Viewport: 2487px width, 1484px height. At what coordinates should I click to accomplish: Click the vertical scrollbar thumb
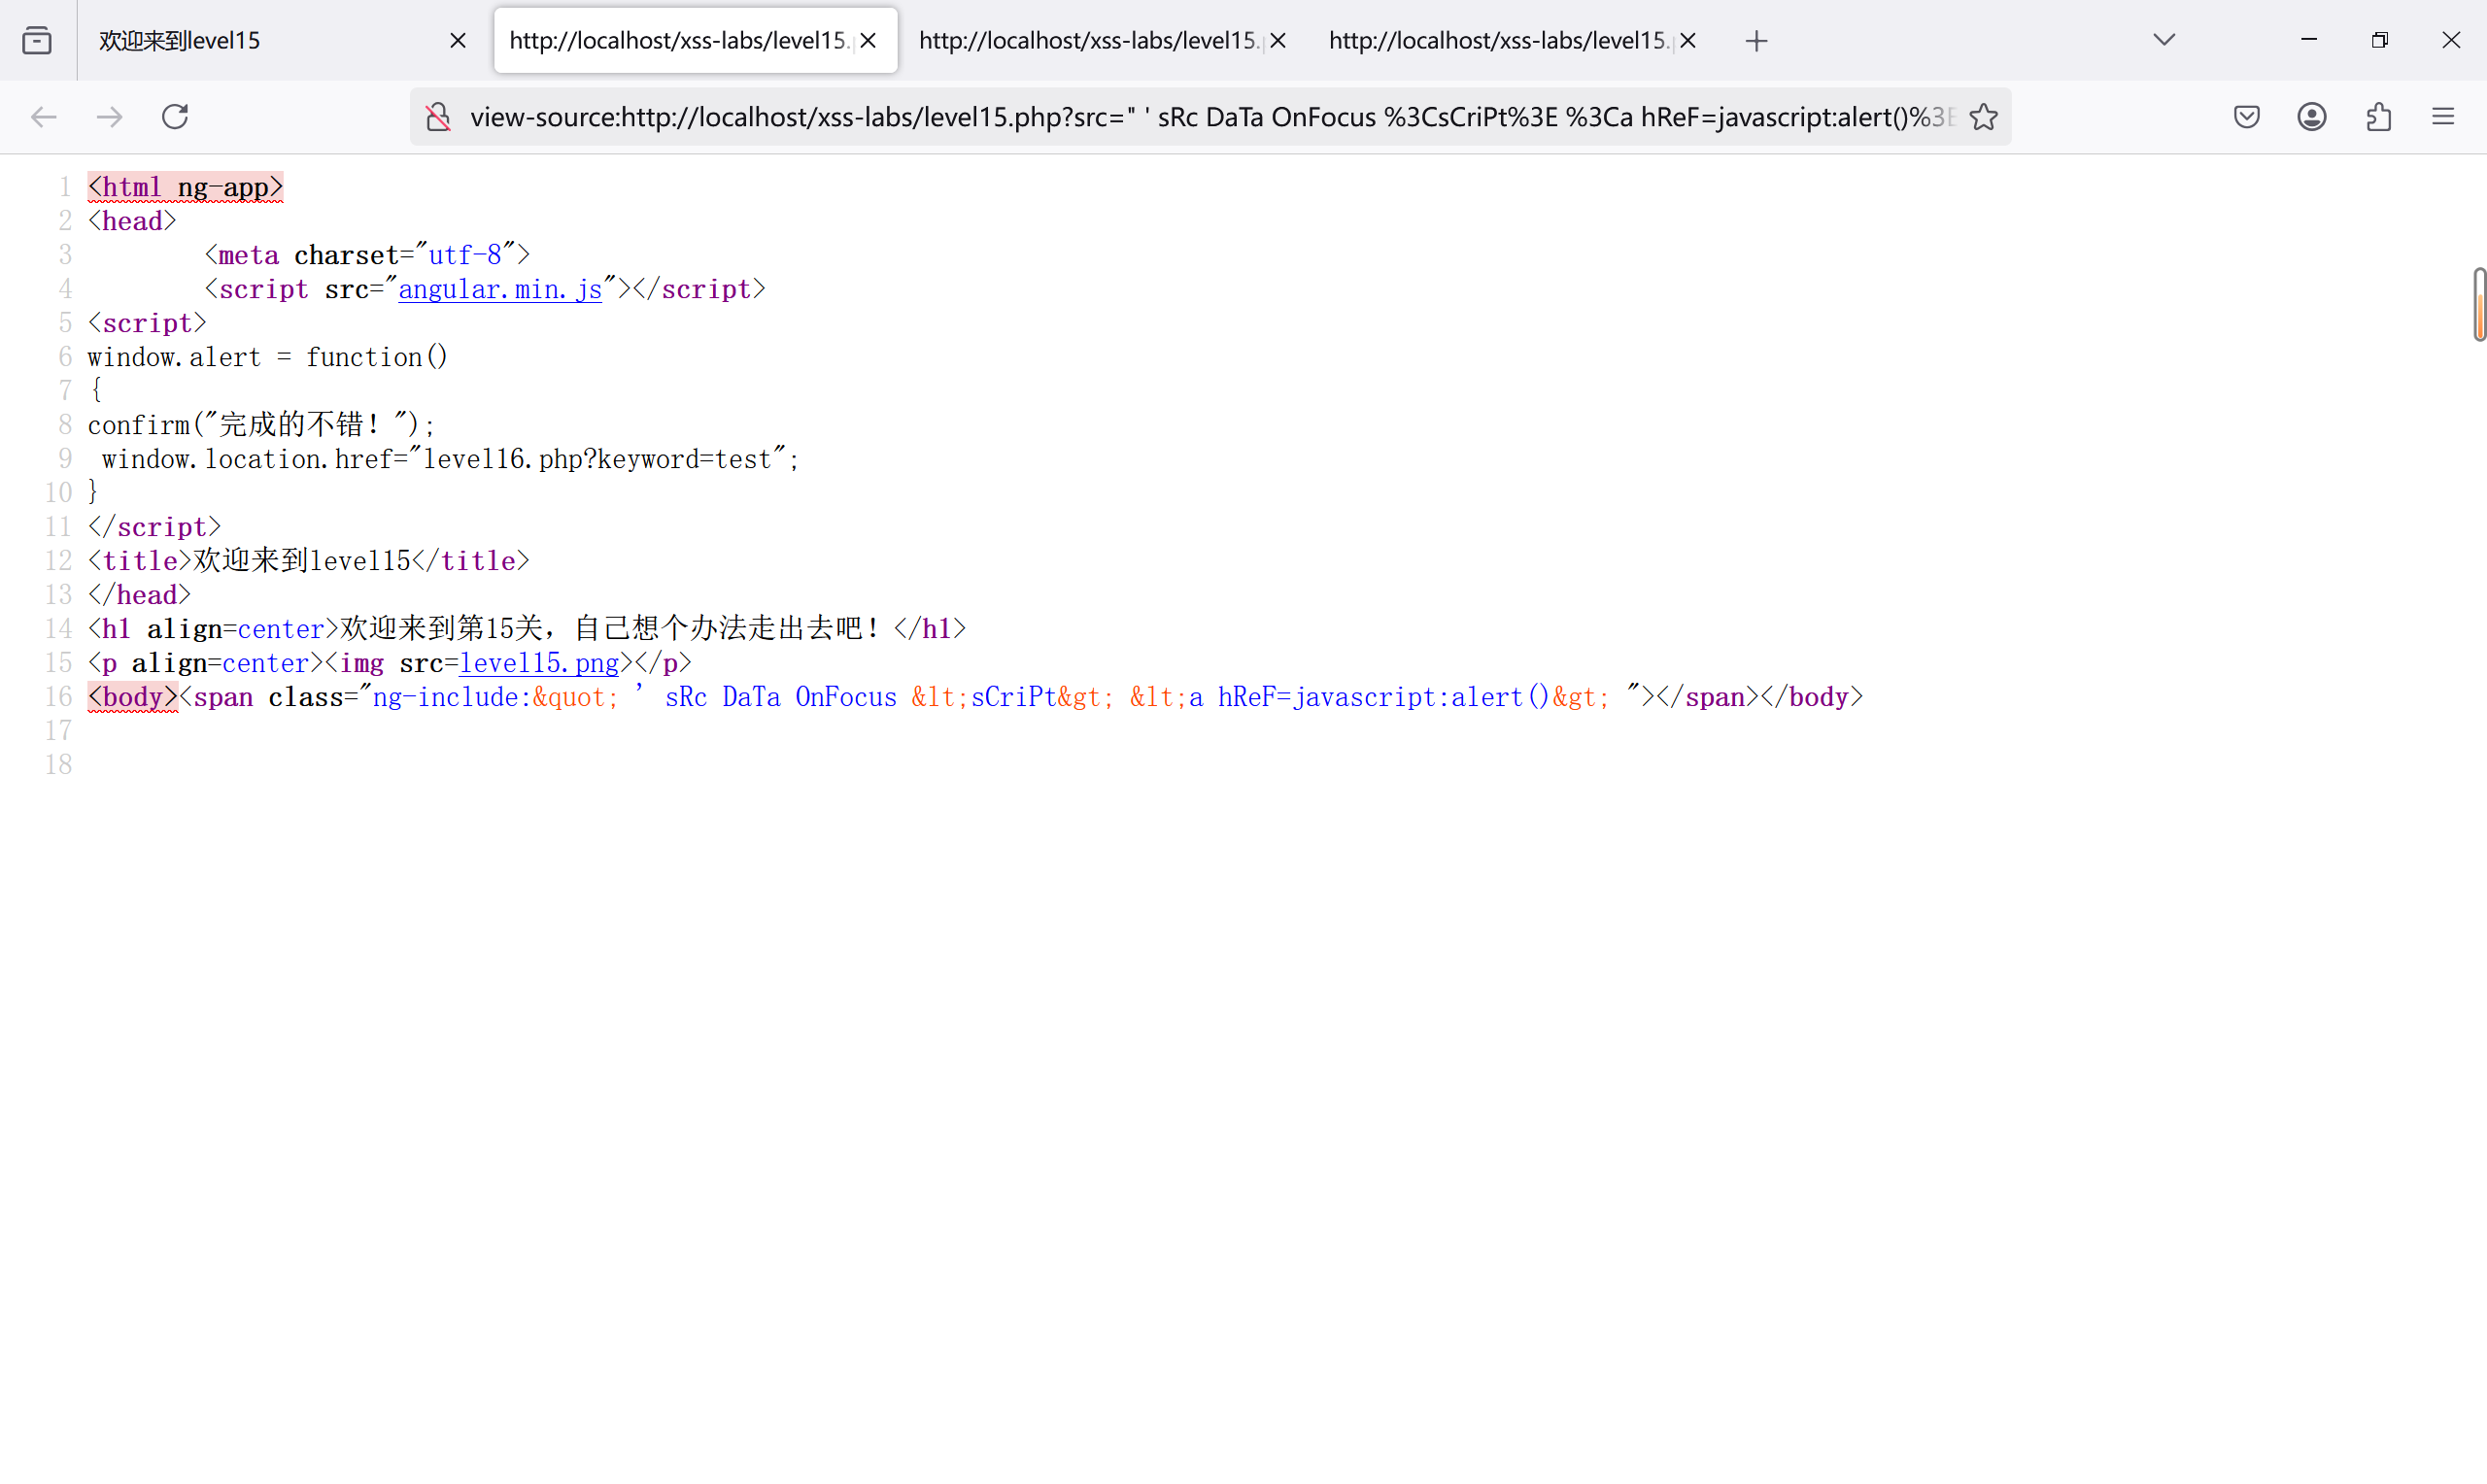(2479, 304)
